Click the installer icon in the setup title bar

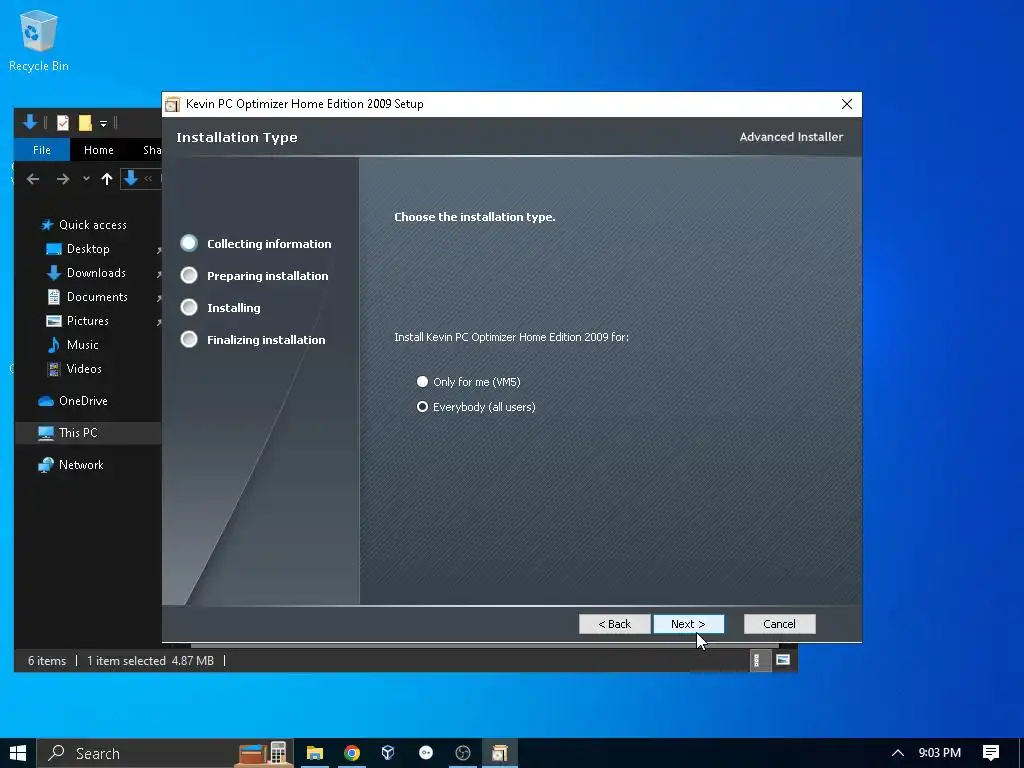[x=172, y=104]
